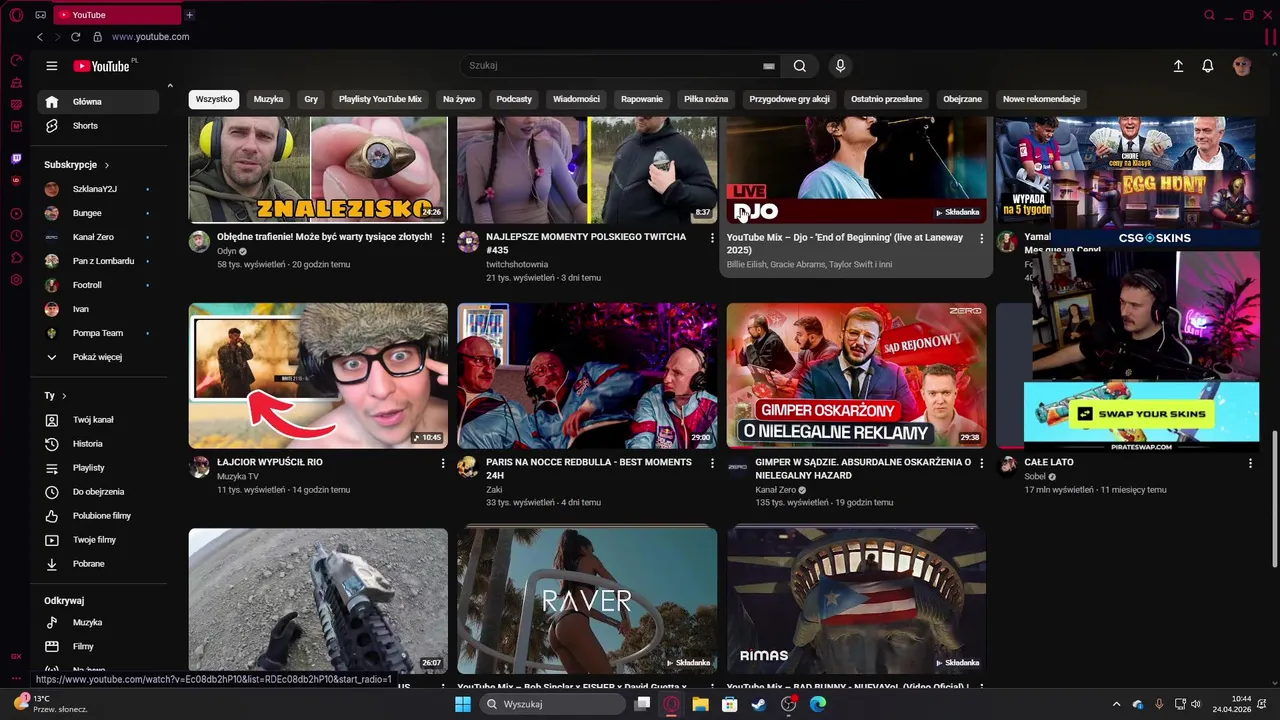Open a new browser tab

(189, 15)
